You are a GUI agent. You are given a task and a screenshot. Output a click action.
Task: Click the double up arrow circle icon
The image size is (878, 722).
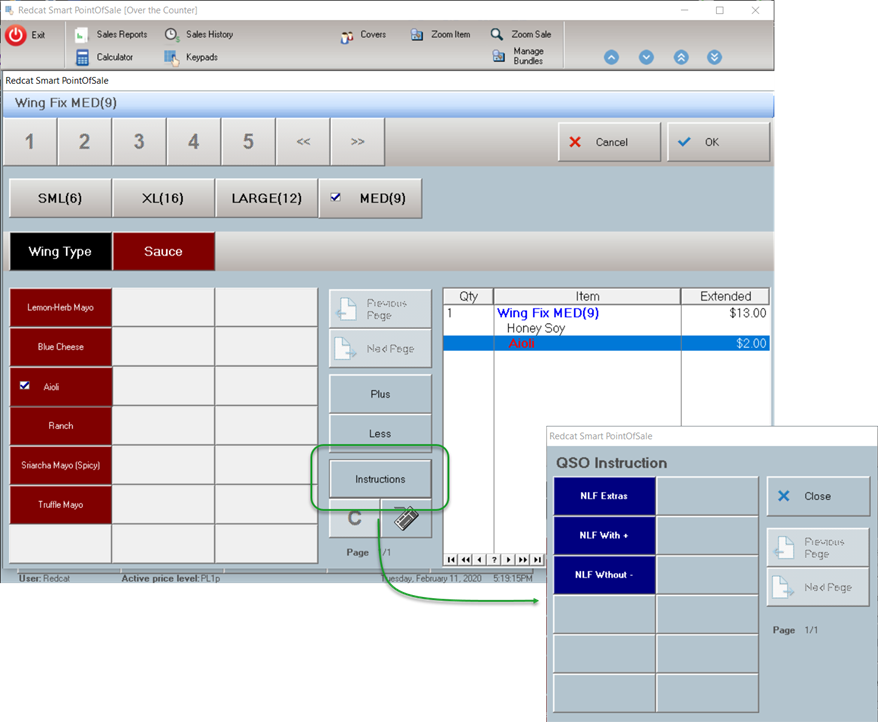click(x=681, y=57)
